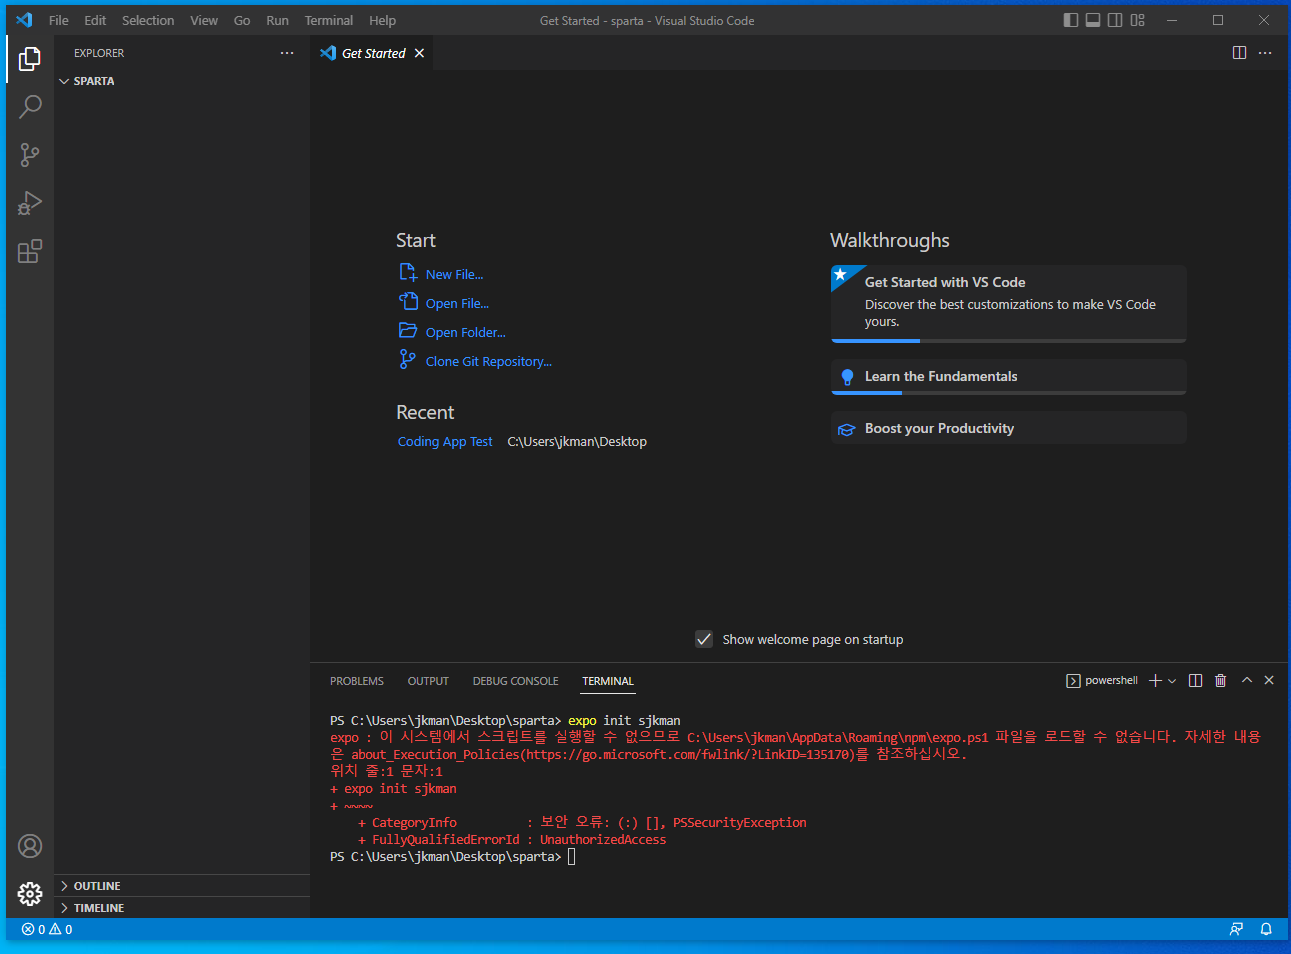
Task: Open the Run menu
Action: click(x=278, y=20)
